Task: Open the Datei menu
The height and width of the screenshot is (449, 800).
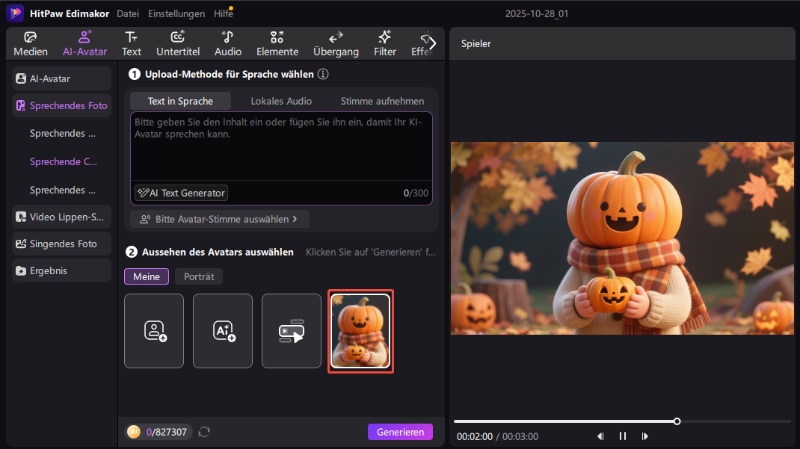Action: 128,14
